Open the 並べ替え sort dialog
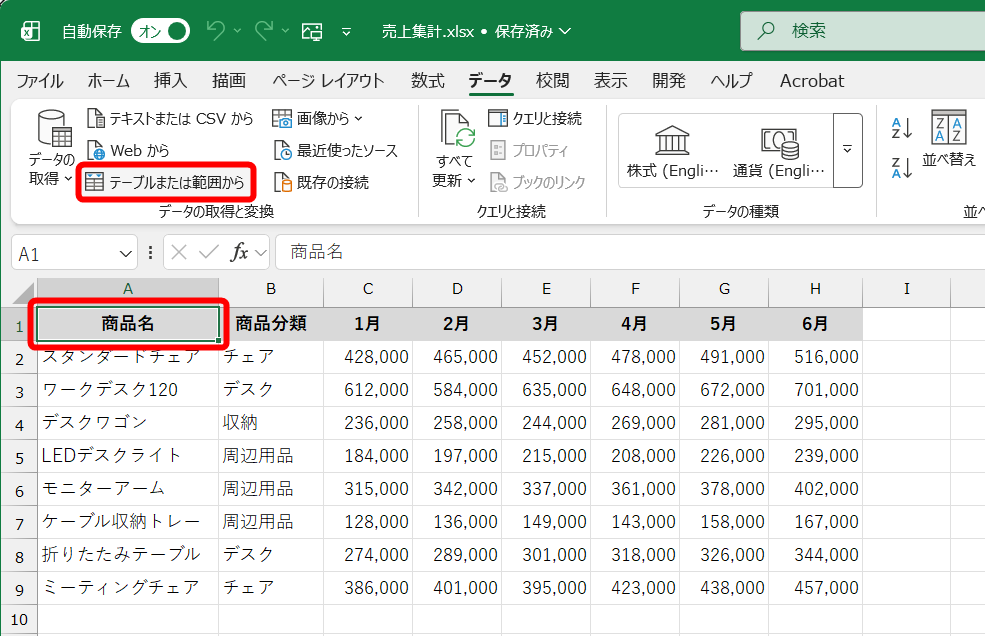Viewport: 985px width, 636px height. [x=949, y=140]
